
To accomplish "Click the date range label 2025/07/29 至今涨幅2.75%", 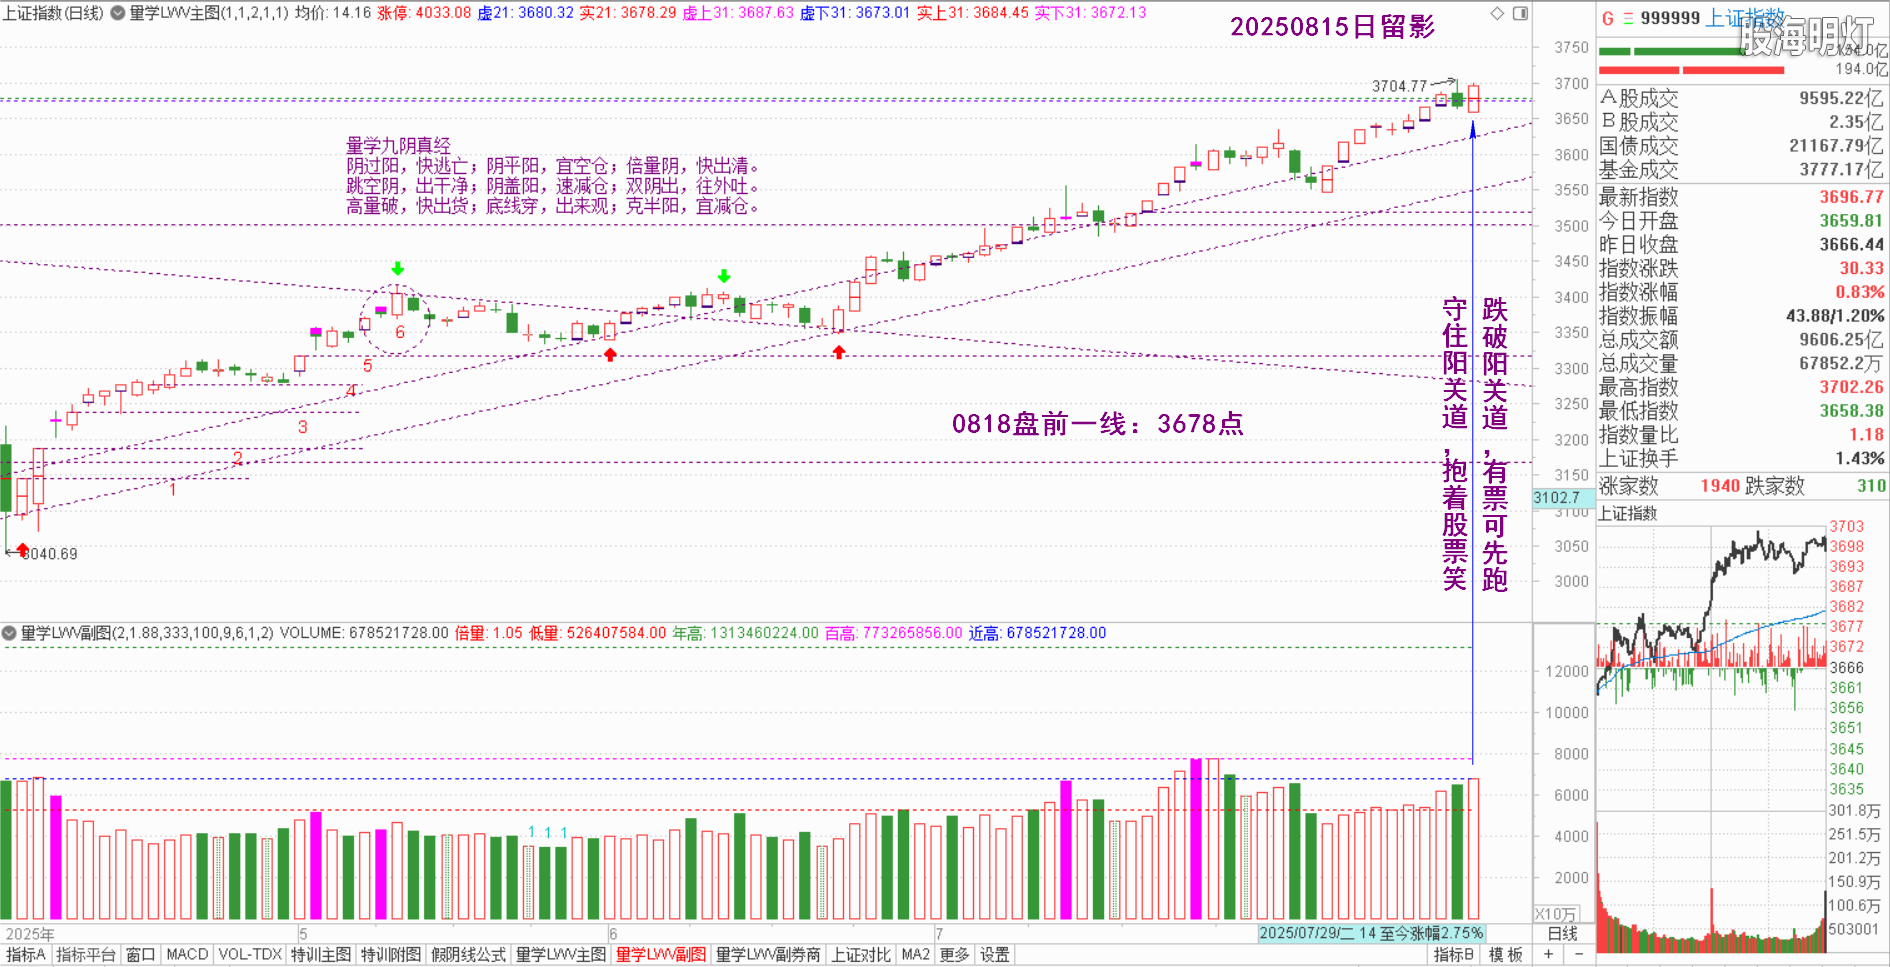I will [x=1370, y=933].
